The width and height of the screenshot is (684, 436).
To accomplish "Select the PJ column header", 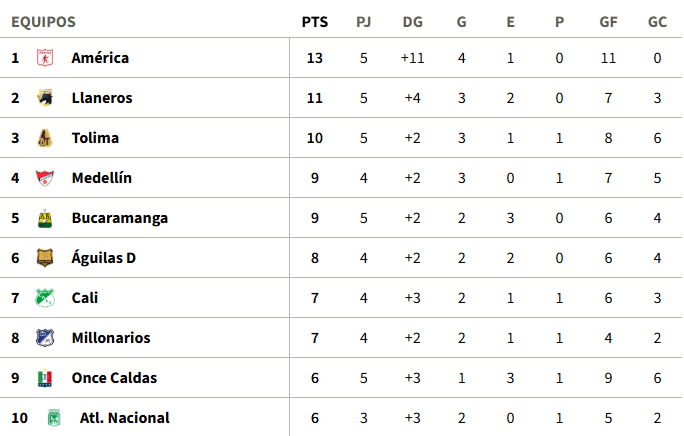I will pos(363,22).
